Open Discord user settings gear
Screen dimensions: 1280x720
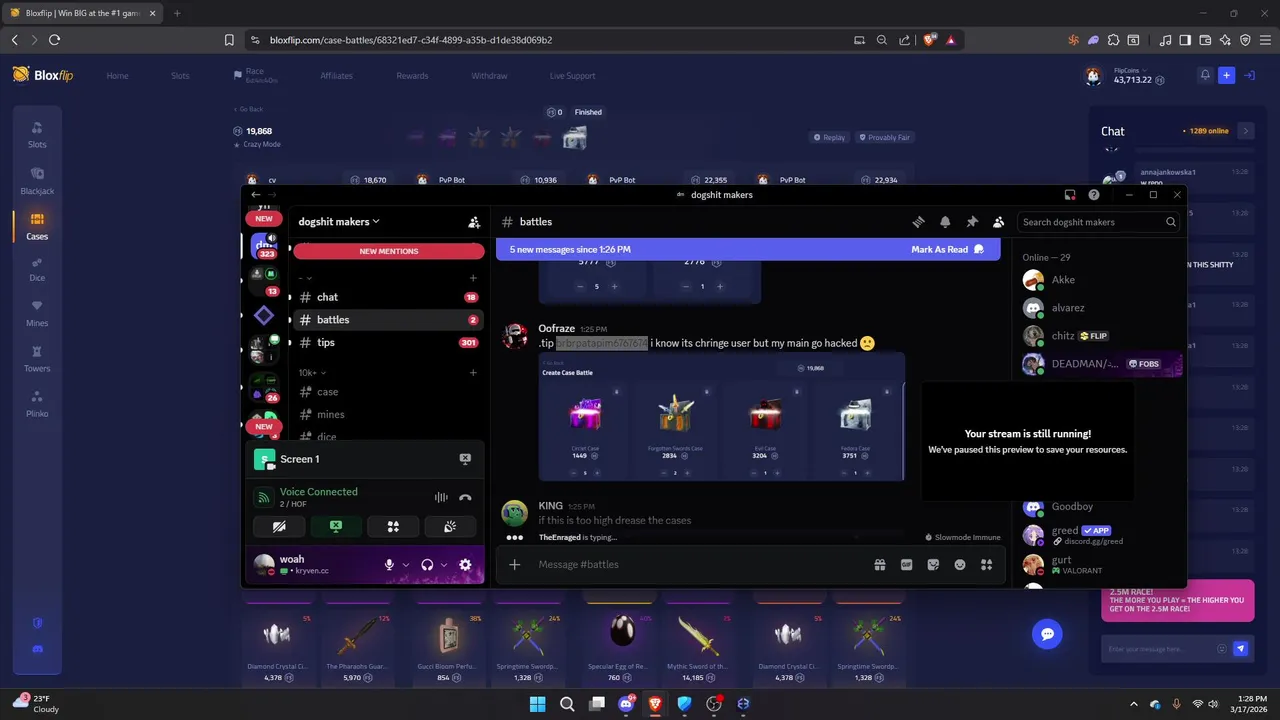pyautogui.click(x=465, y=565)
